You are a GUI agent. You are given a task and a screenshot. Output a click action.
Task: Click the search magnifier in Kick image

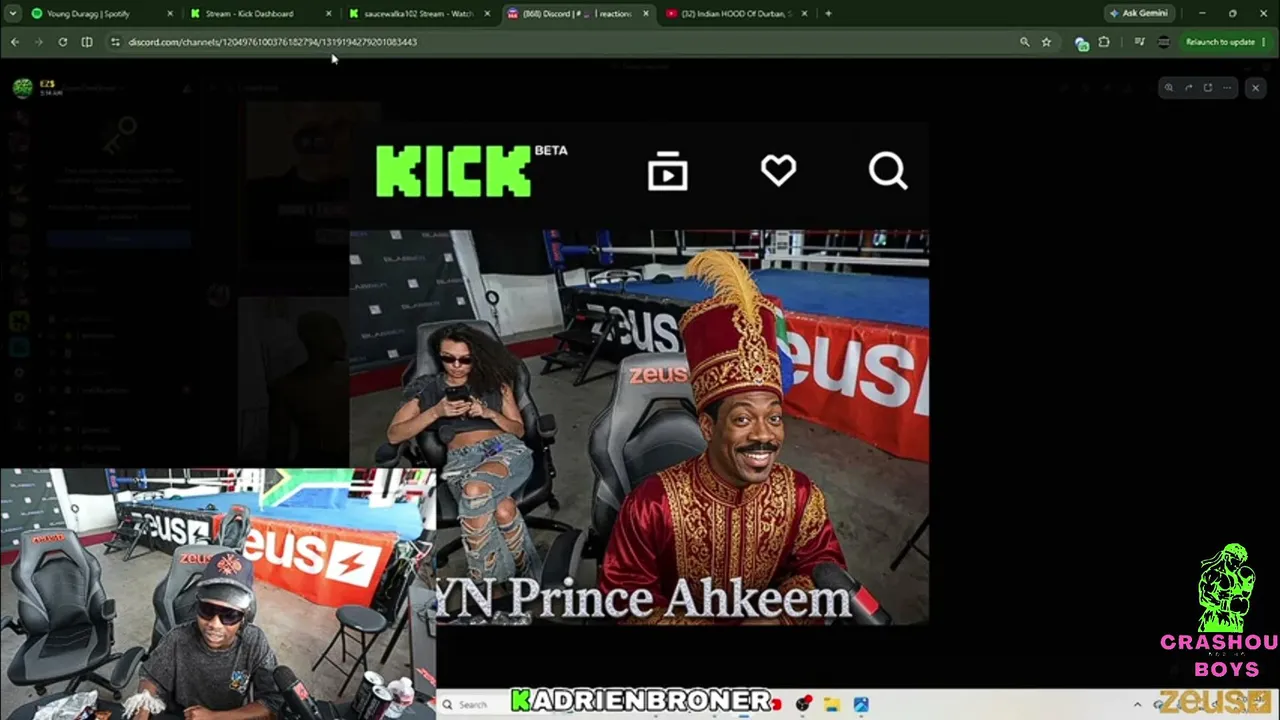[888, 171]
